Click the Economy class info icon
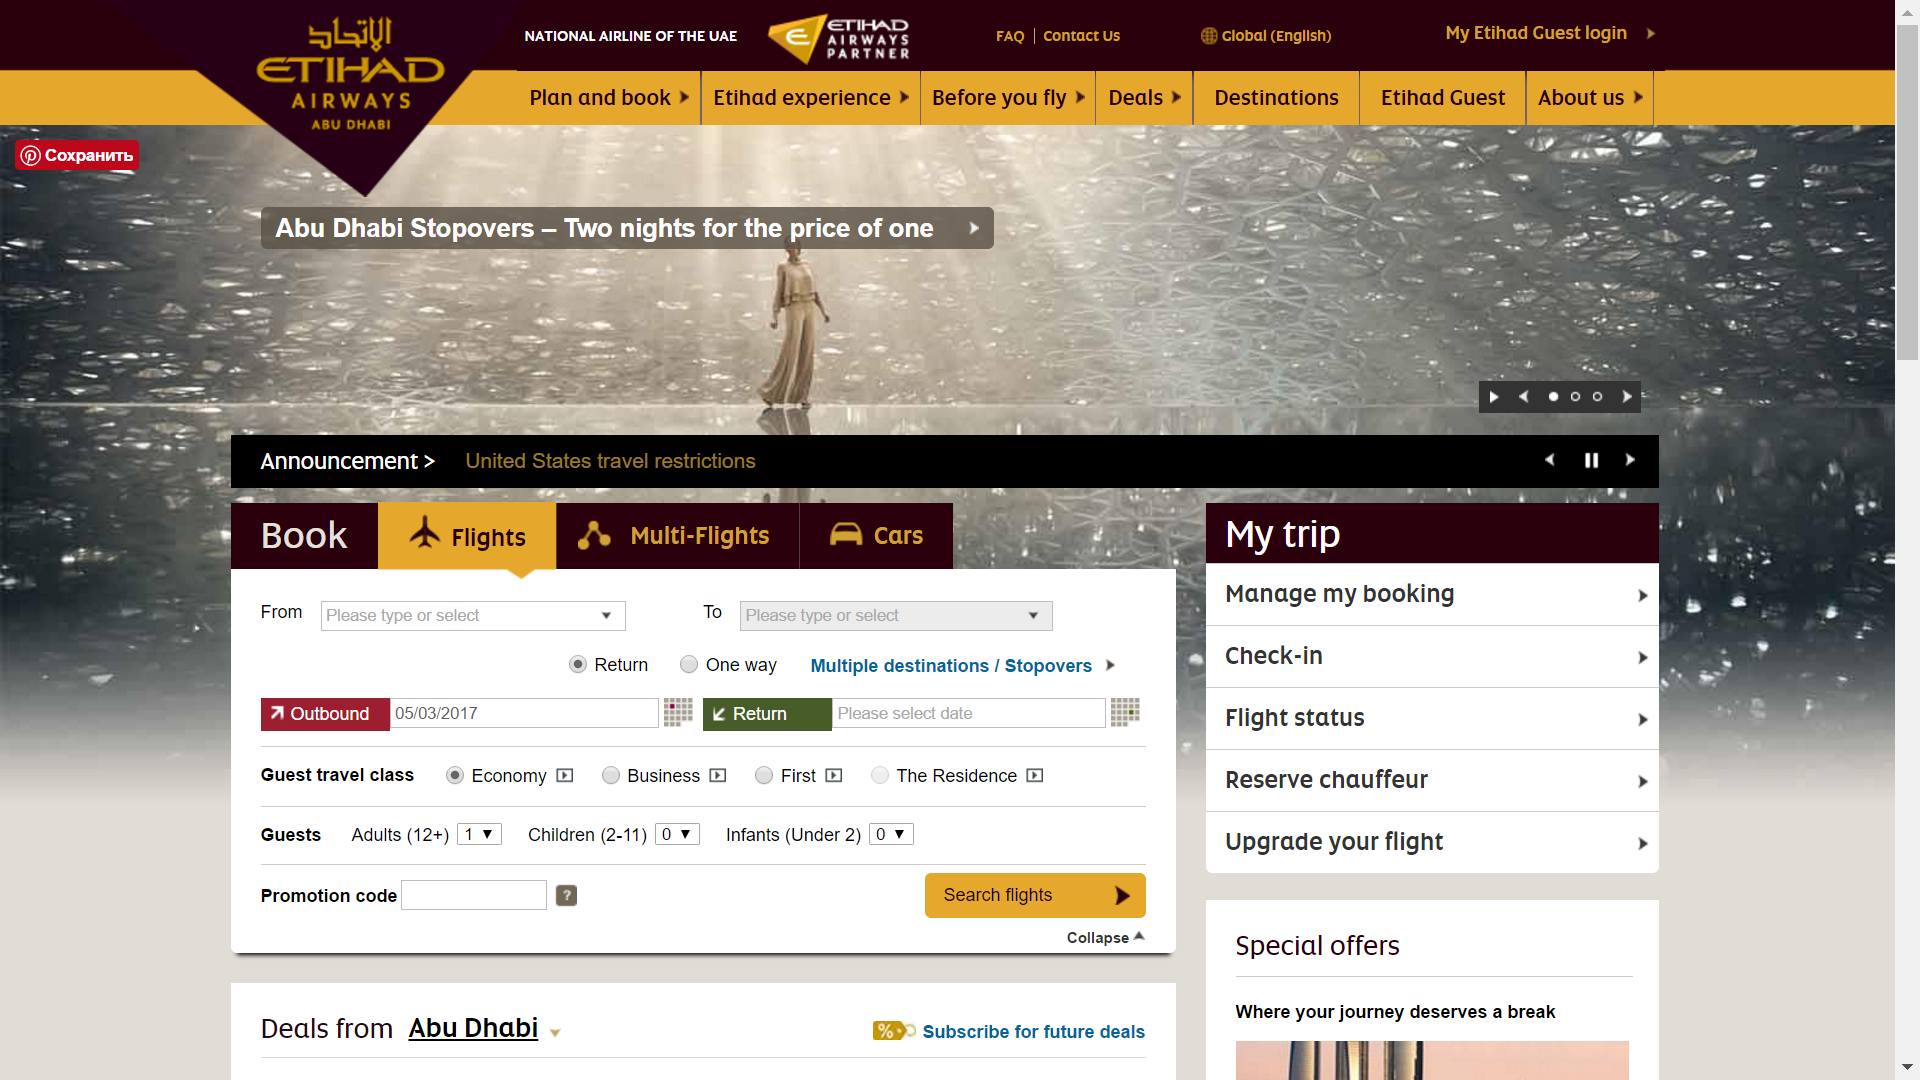 565,775
